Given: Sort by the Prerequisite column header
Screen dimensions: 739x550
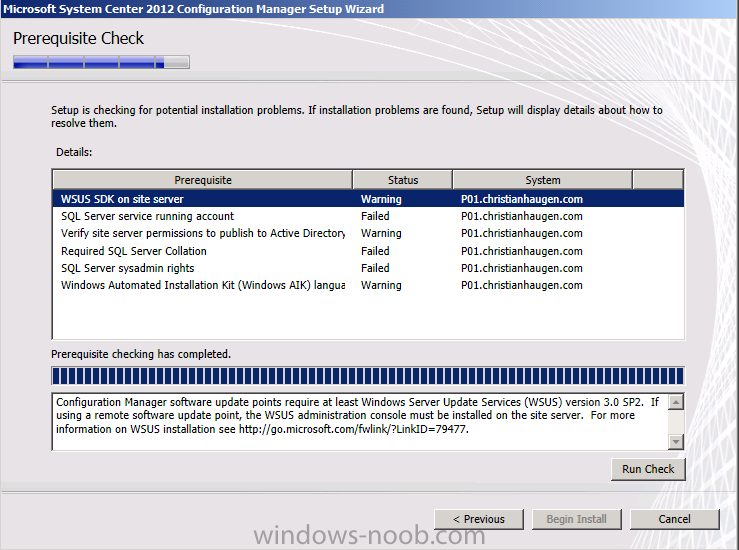Looking at the screenshot, I should click(x=203, y=180).
